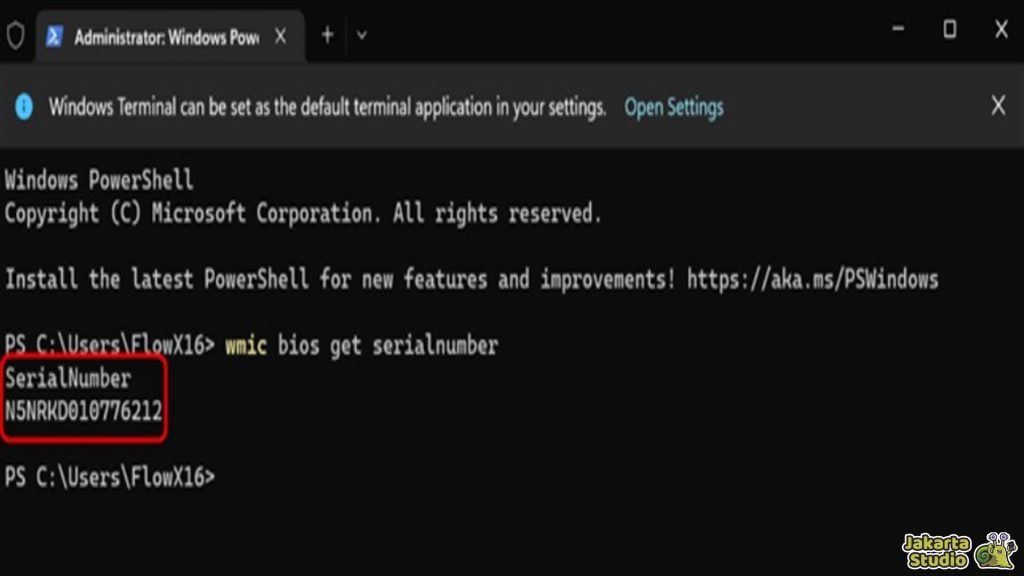Image resolution: width=1024 pixels, height=576 pixels.
Task: Click the wmic bios get serialnumber command
Action: pos(361,346)
